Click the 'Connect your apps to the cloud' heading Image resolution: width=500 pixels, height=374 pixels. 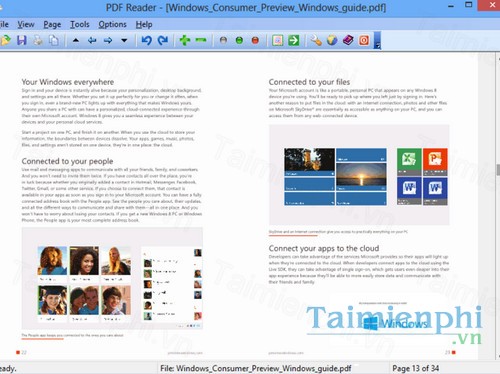pyautogui.click(x=324, y=248)
